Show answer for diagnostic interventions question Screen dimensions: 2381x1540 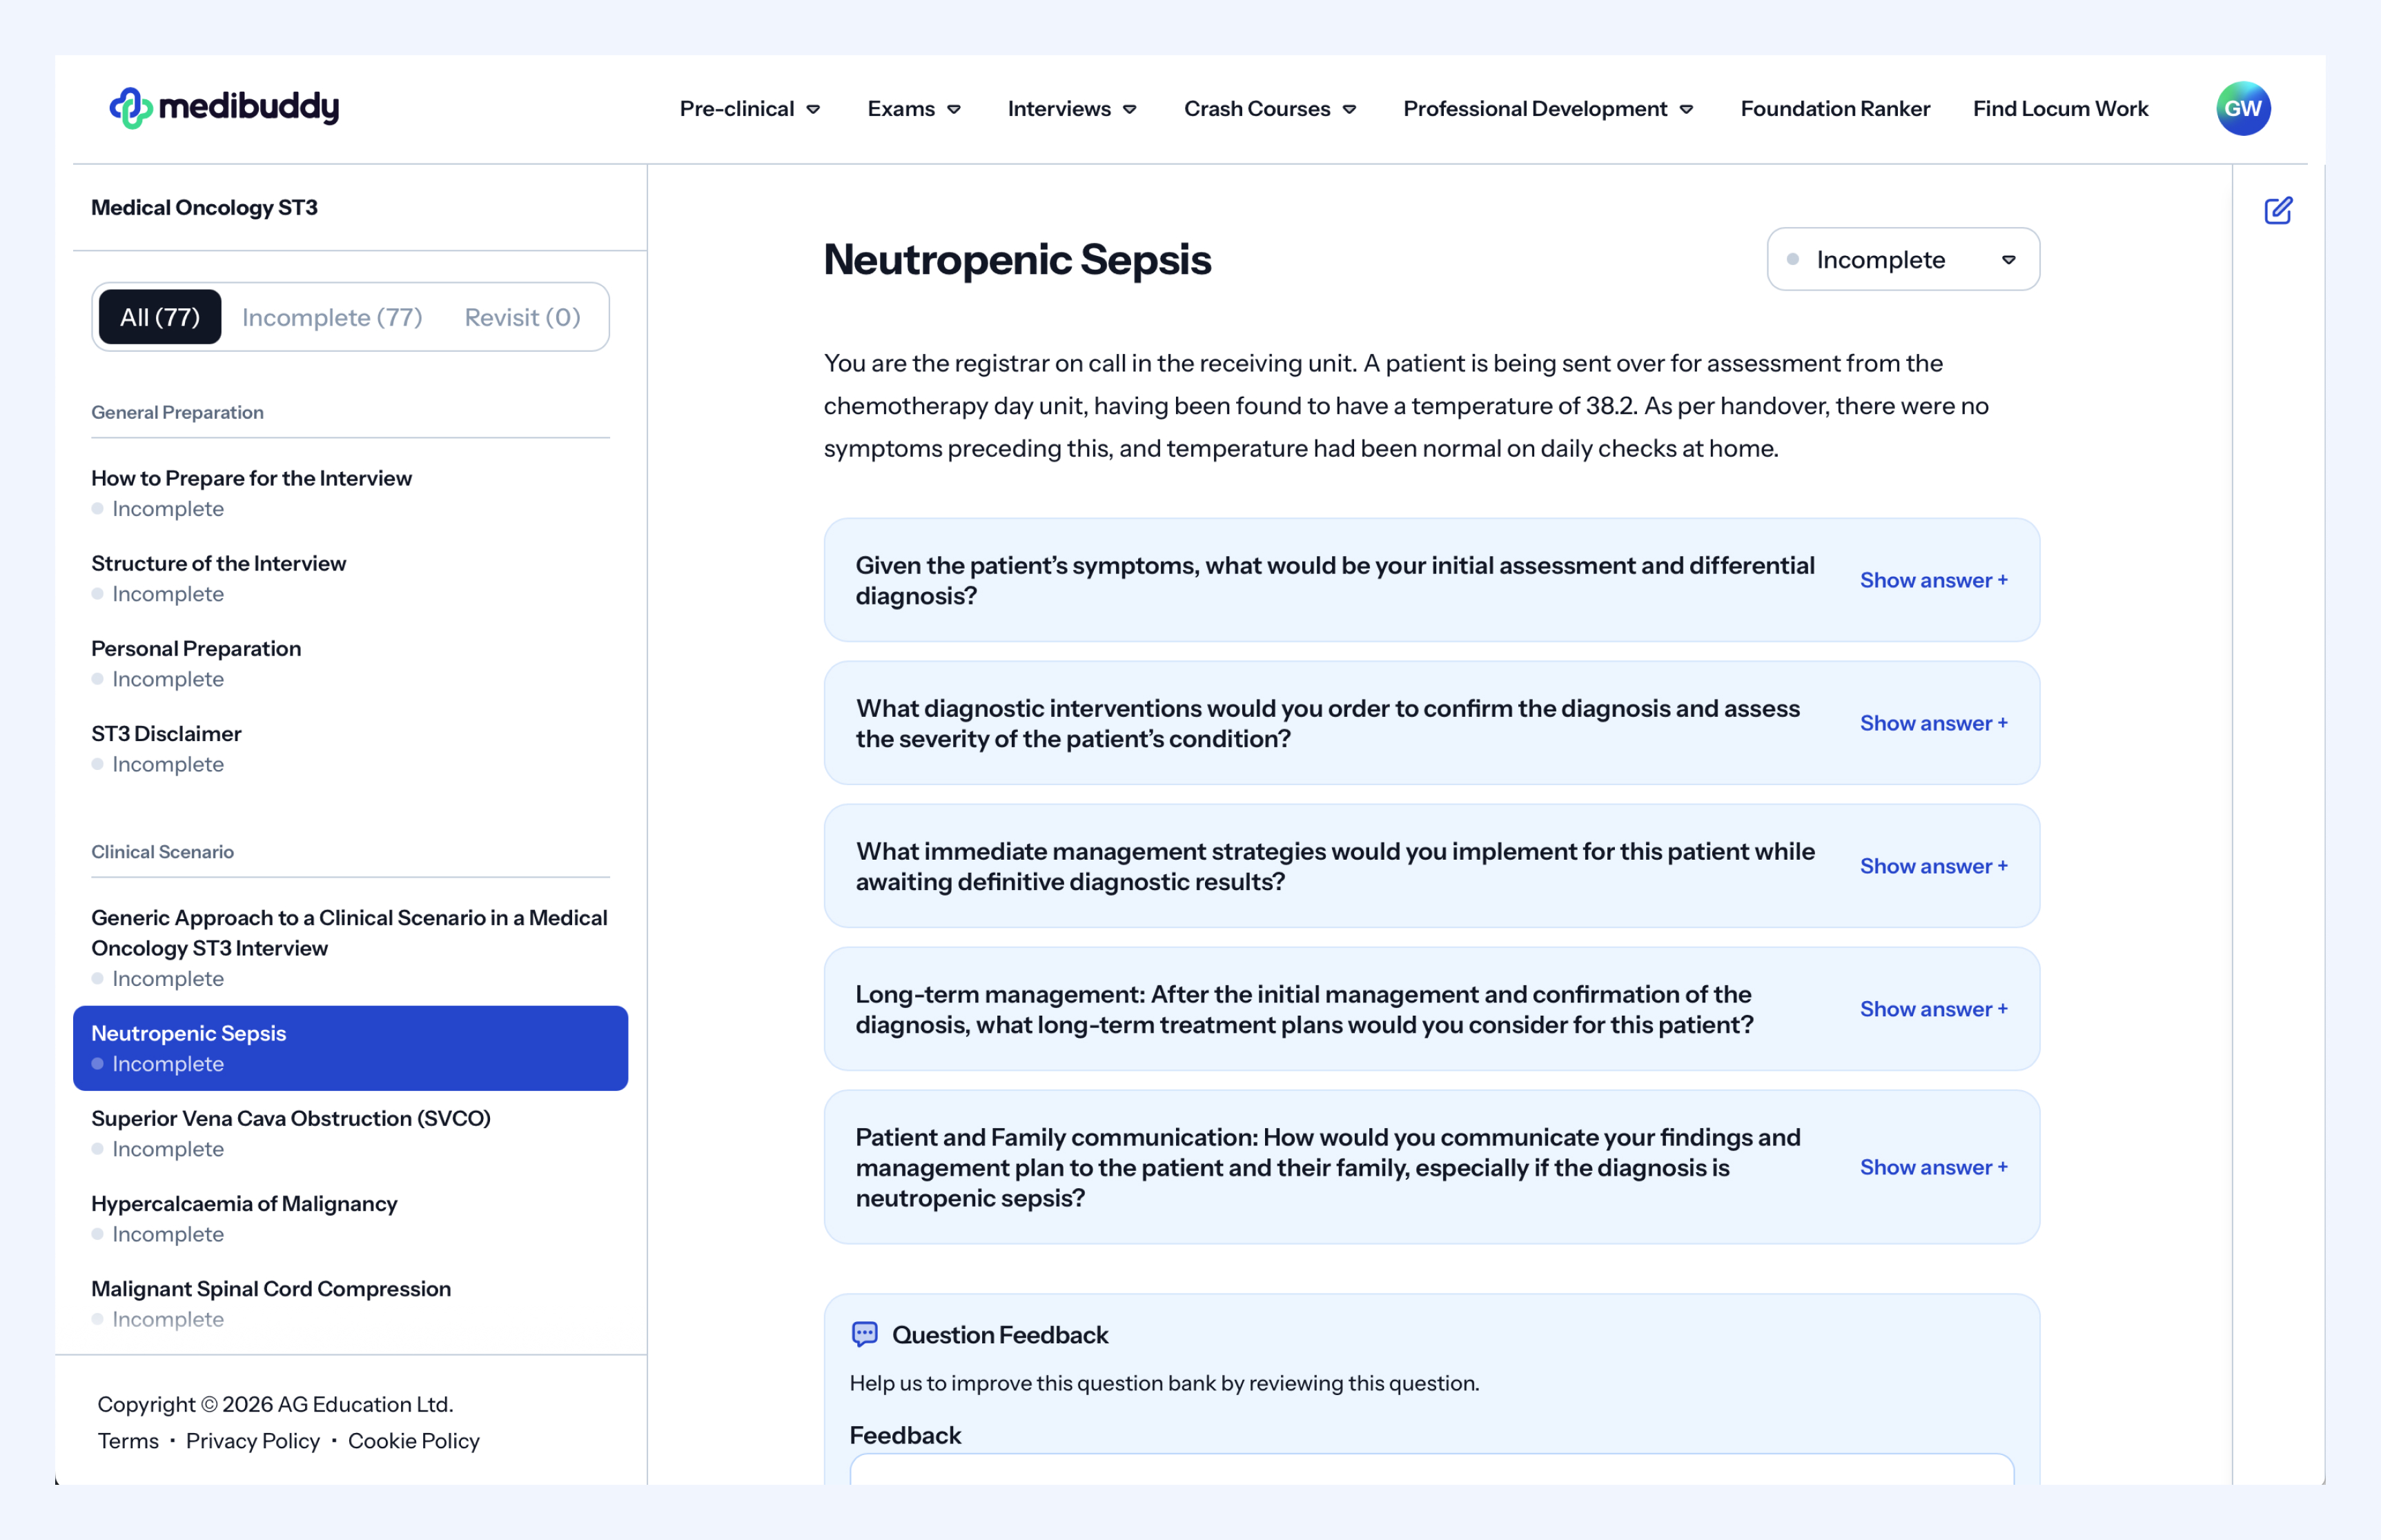1932,723
